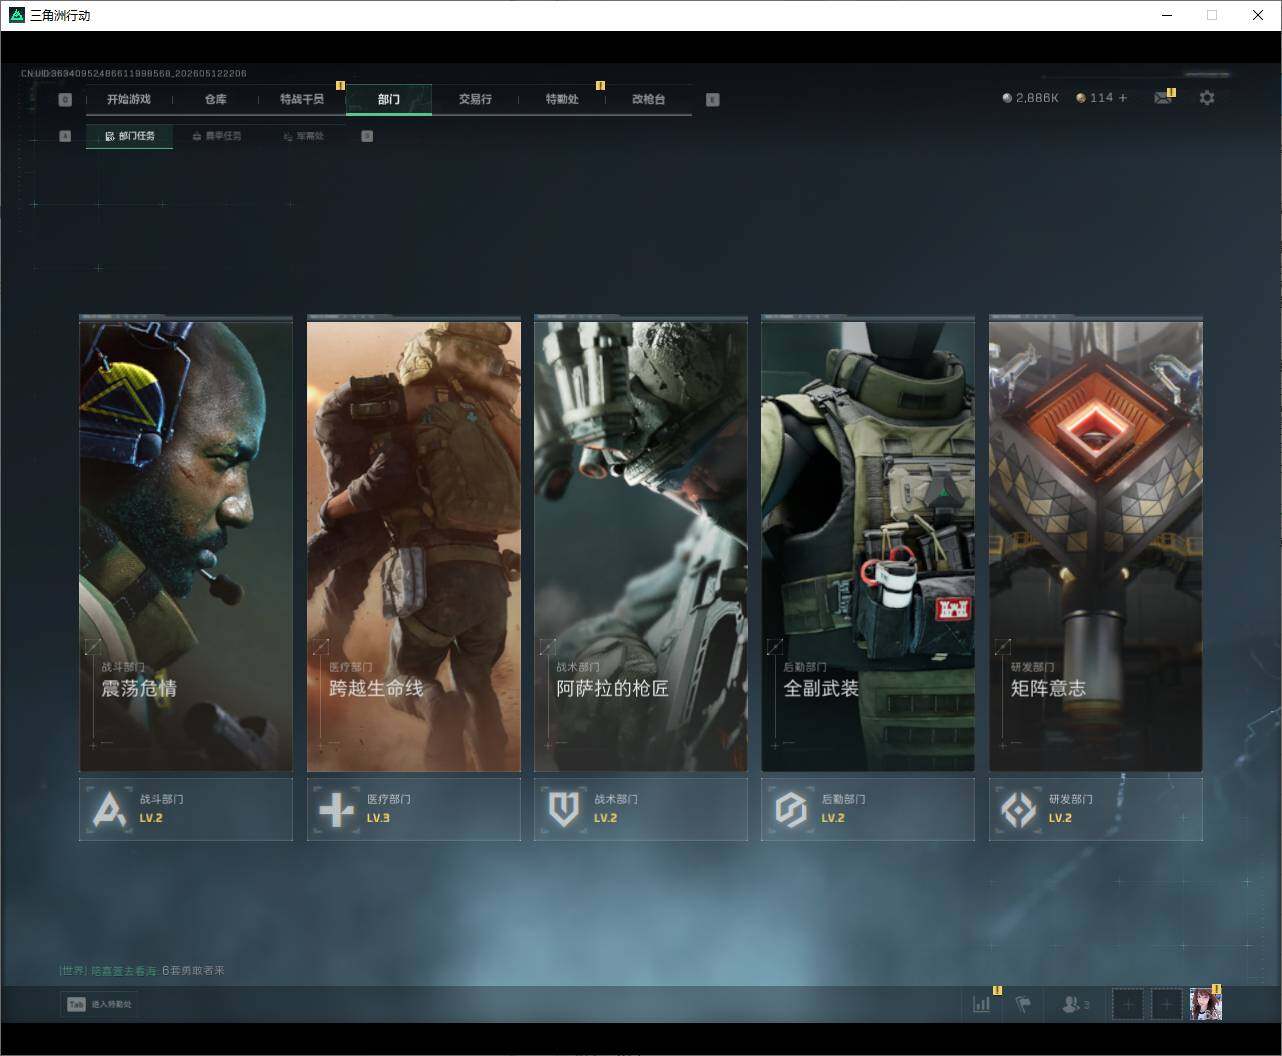Open the mail envelope icon
This screenshot has height=1056, width=1282.
click(1163, 98)
